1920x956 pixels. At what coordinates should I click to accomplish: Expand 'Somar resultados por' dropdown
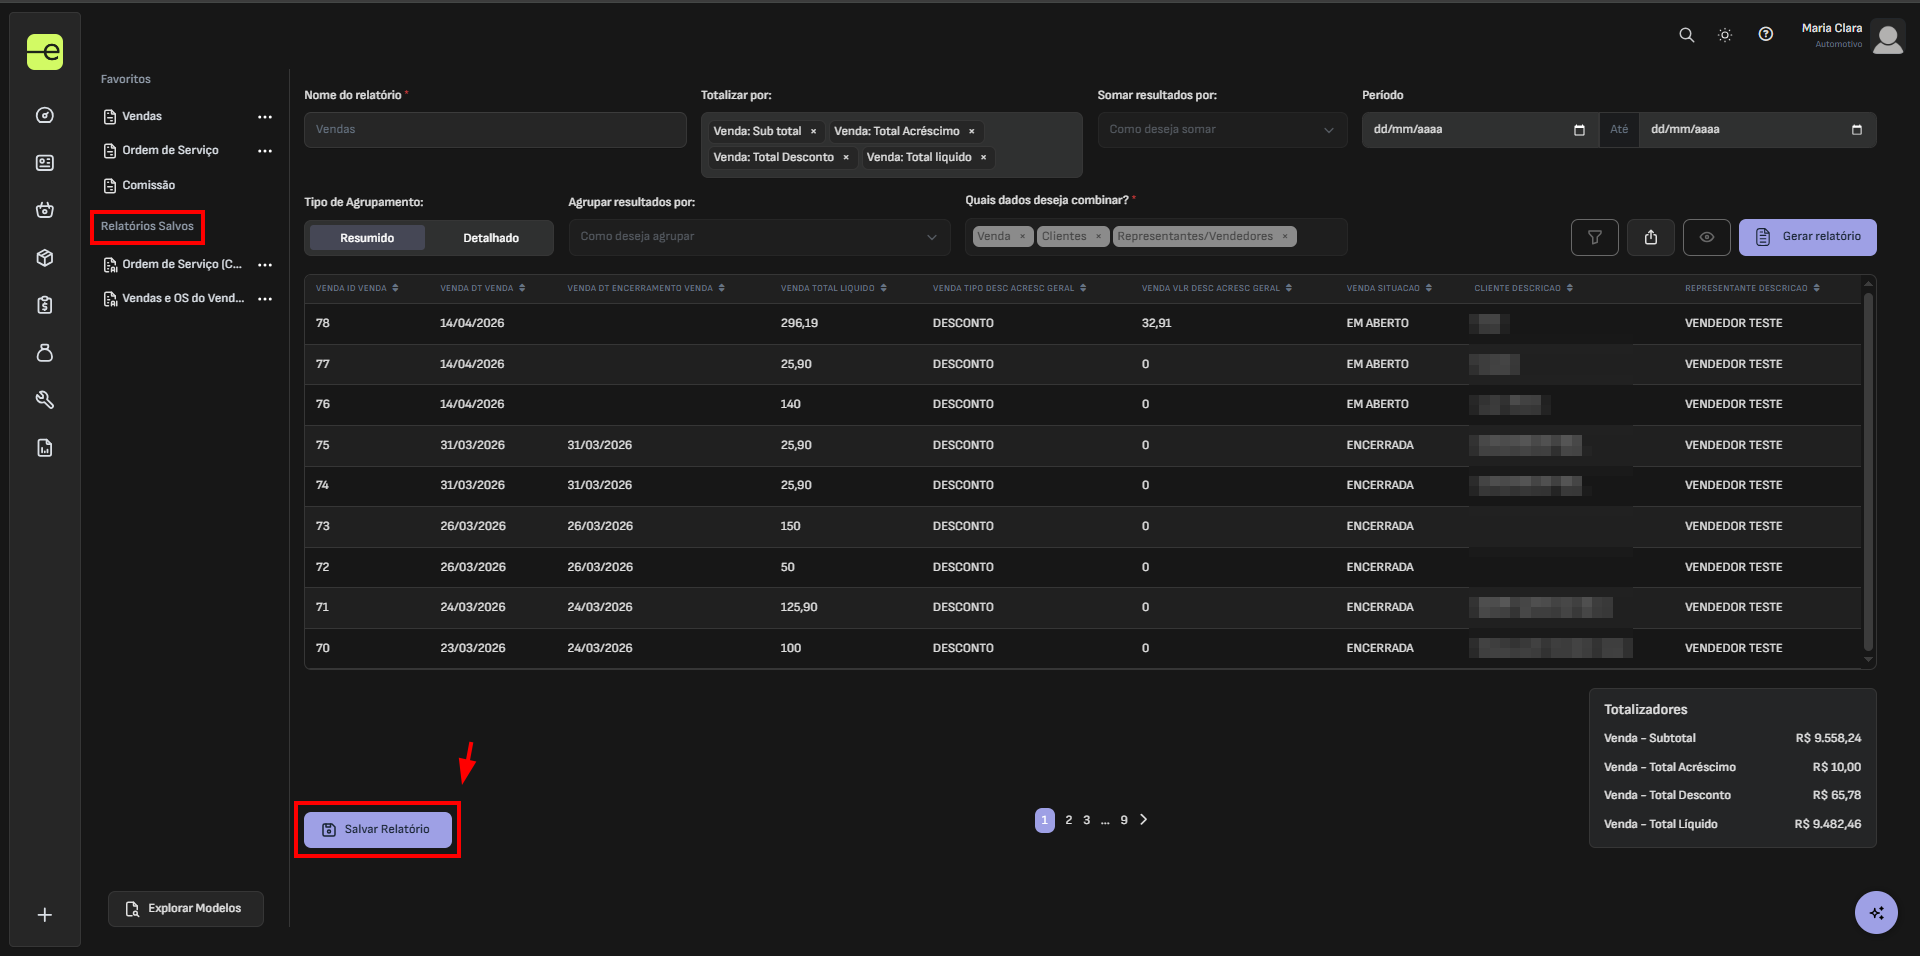coord(1221,130)
